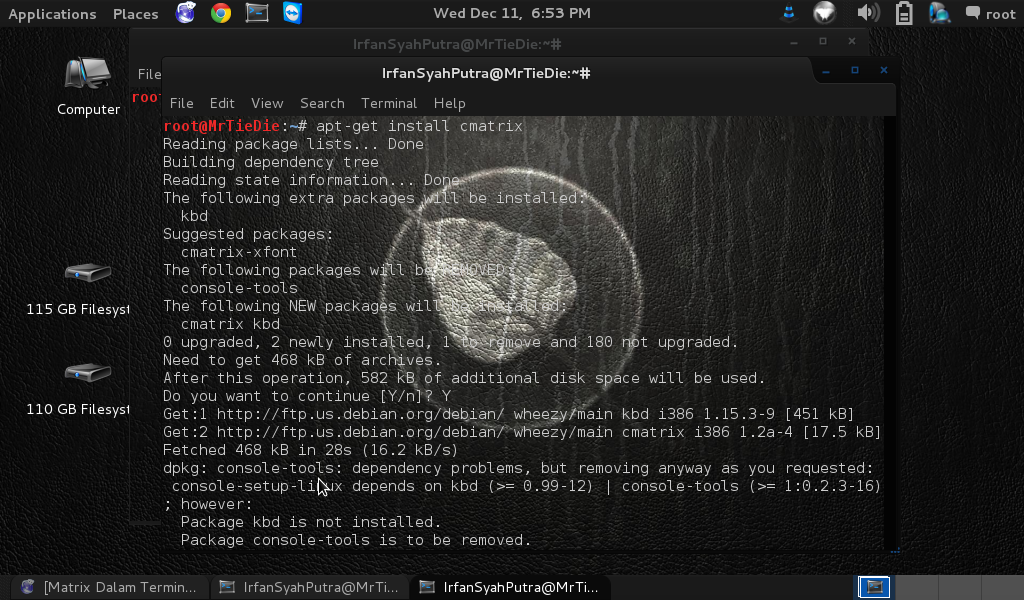
Task: Open the View menu of the terminal
Action: (266, 103)
